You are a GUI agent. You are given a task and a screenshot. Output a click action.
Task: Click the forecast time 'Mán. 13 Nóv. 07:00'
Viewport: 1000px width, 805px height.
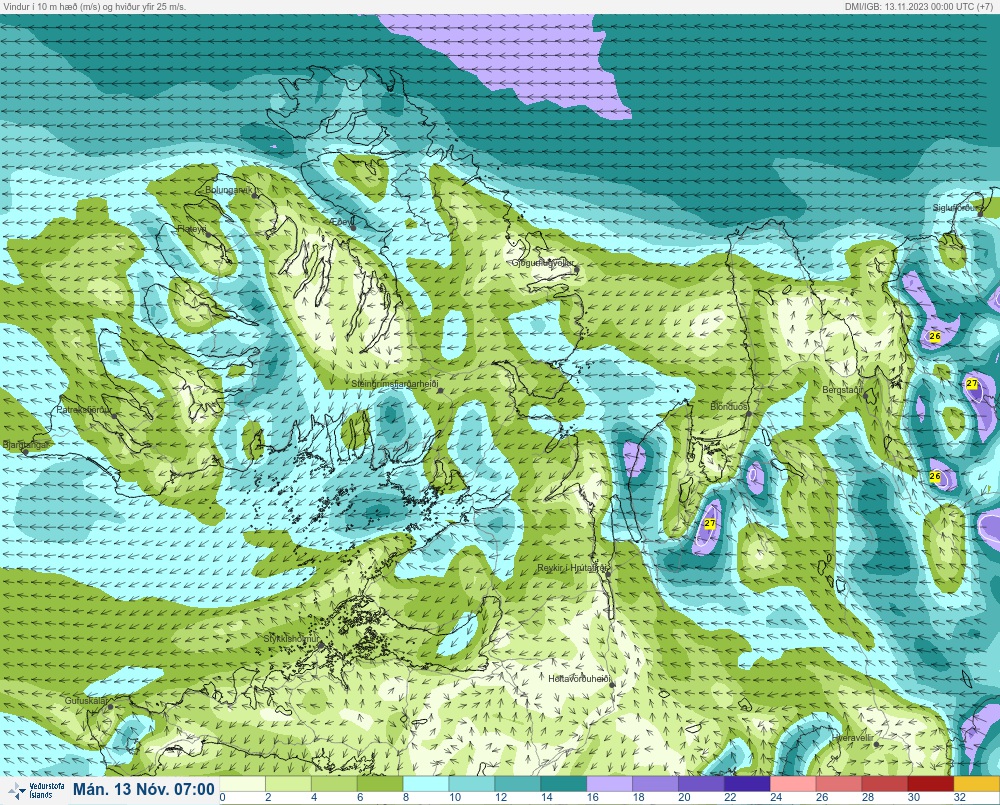click(143, 790)
